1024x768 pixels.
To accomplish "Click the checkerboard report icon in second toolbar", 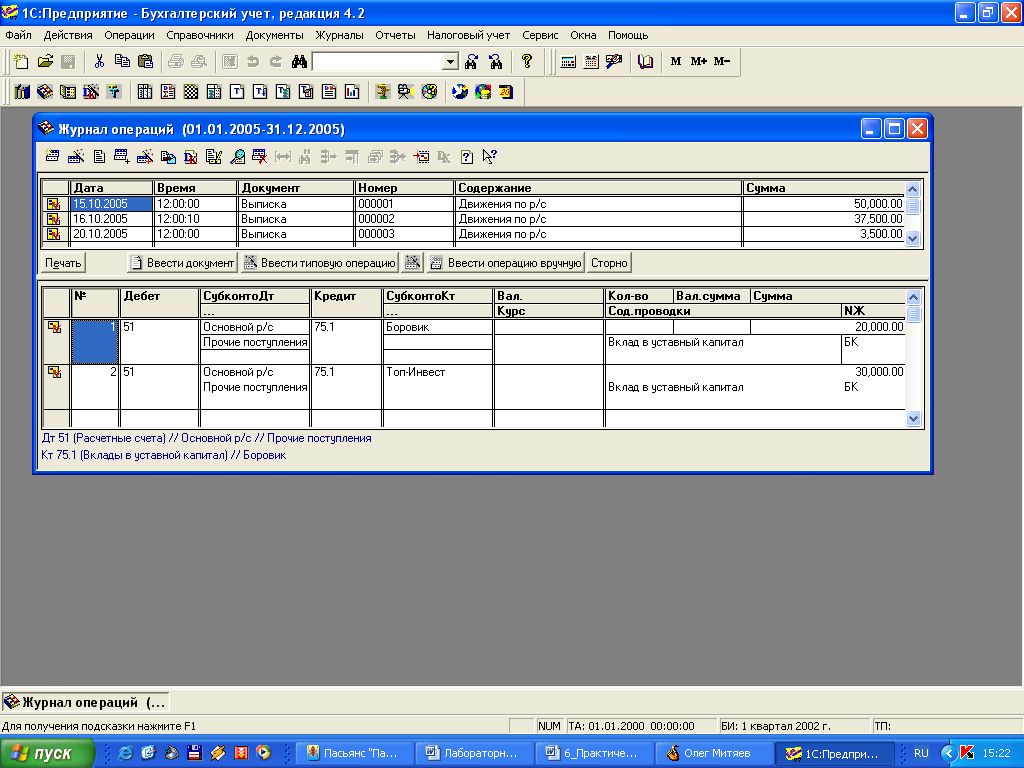I will click(x=191, y=91).
